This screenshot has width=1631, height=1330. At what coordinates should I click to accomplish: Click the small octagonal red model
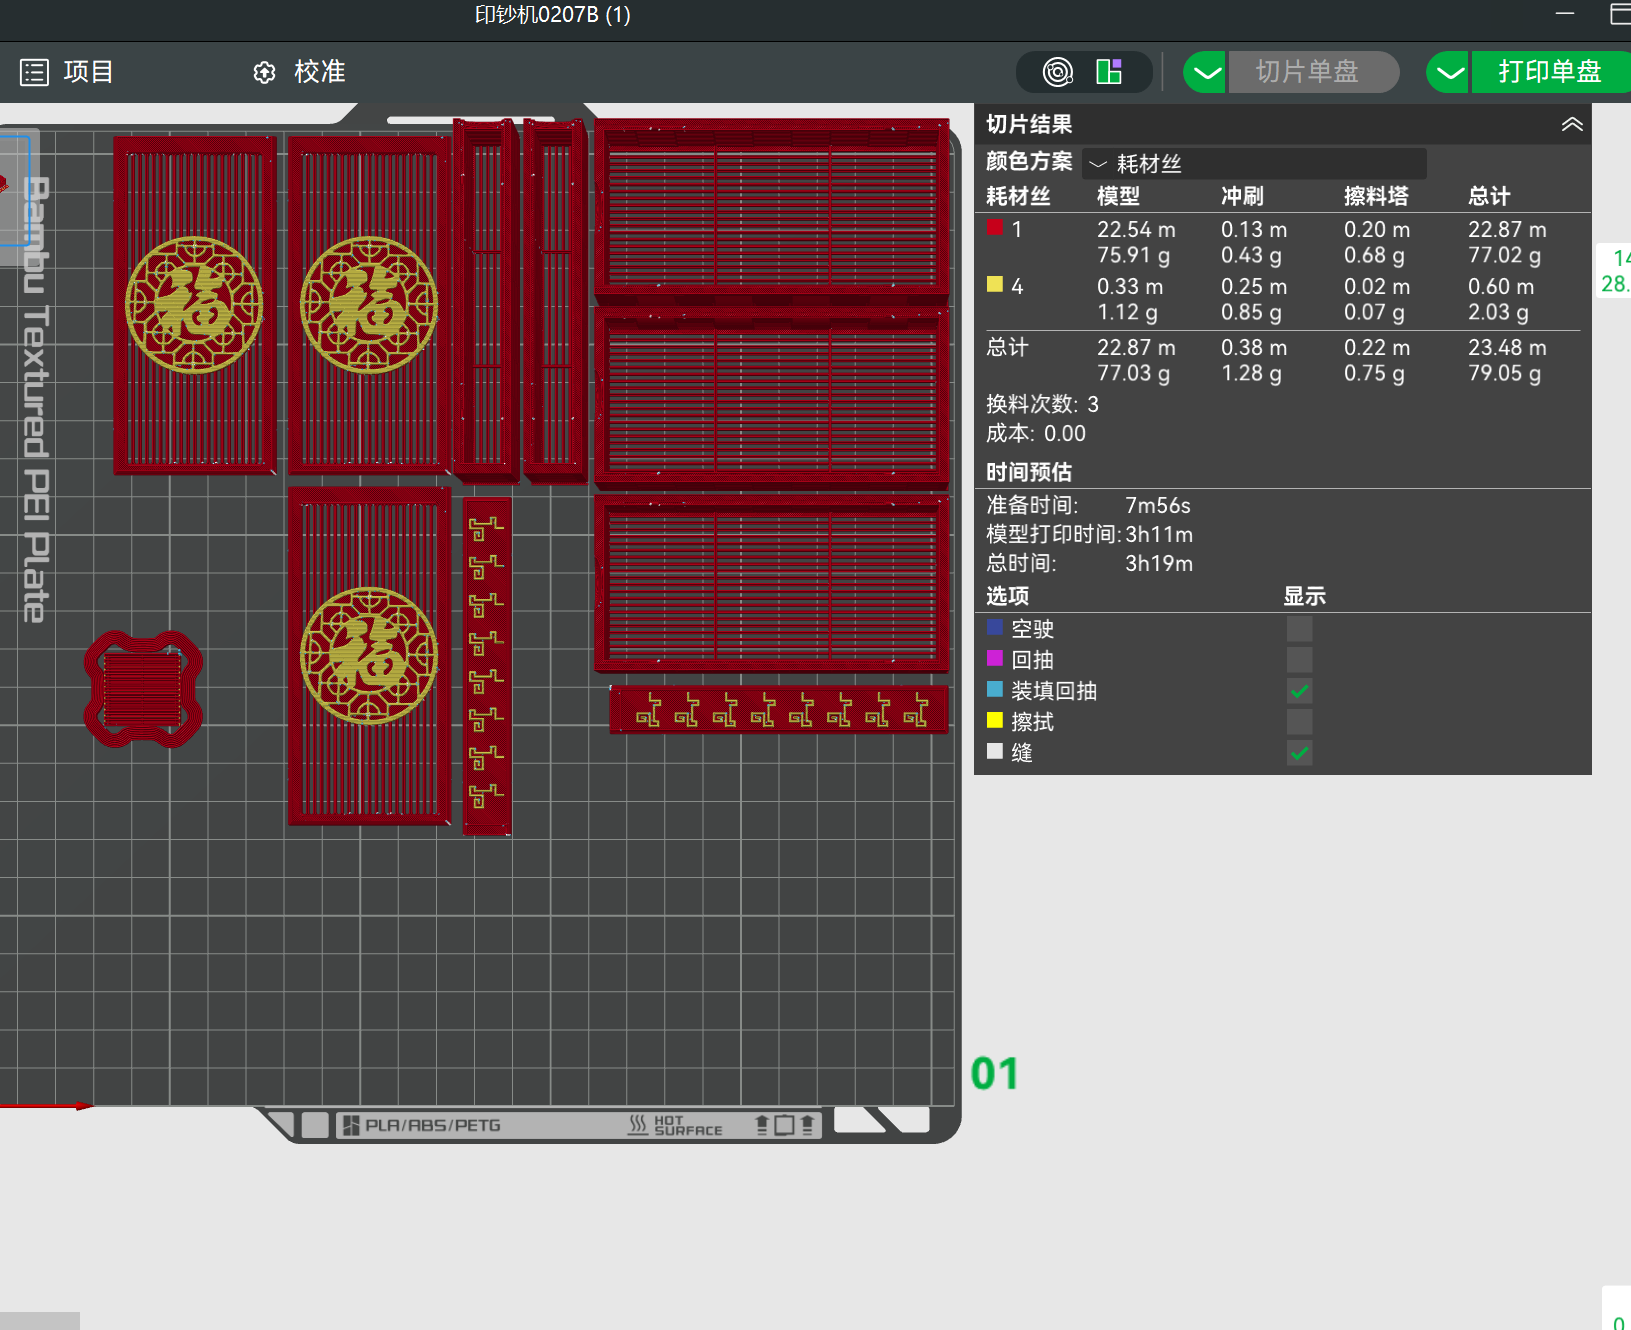pos(143,689)
